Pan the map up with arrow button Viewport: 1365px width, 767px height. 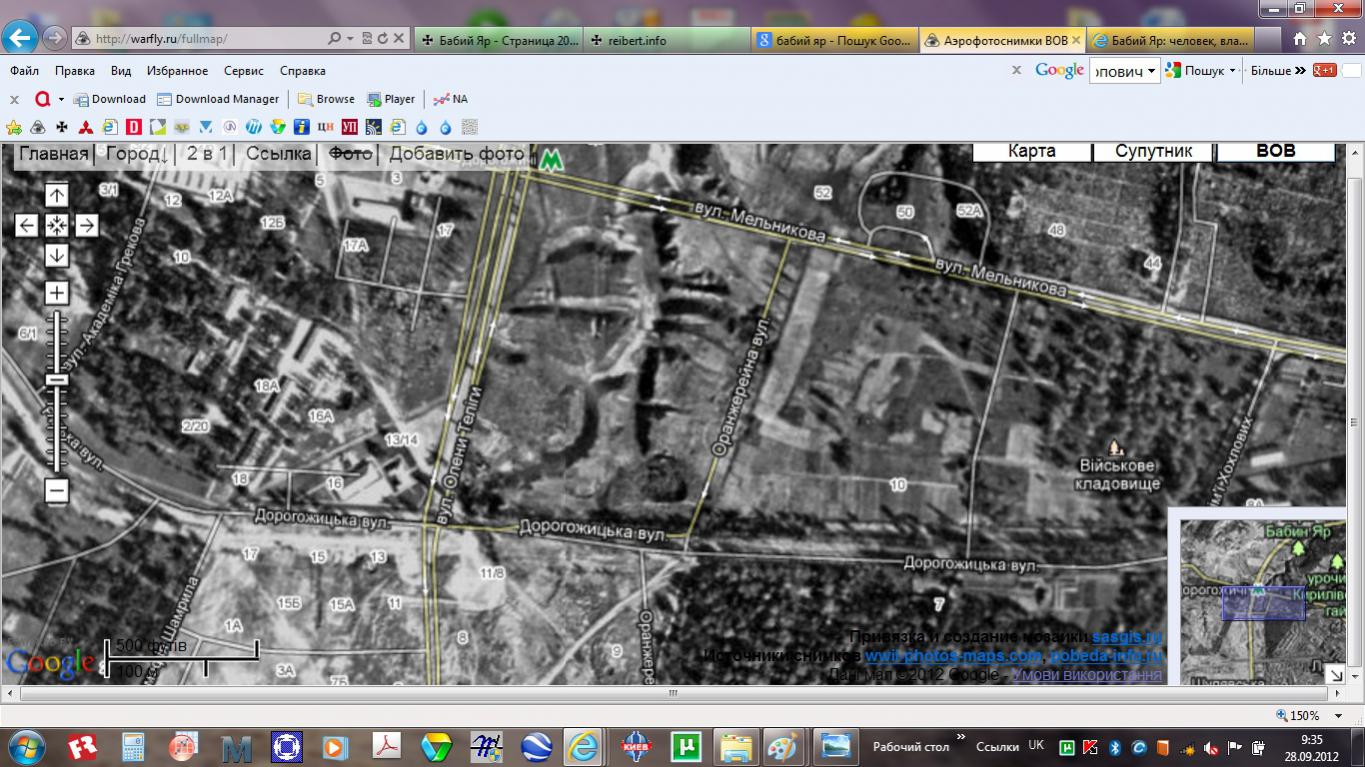point(56,195)
